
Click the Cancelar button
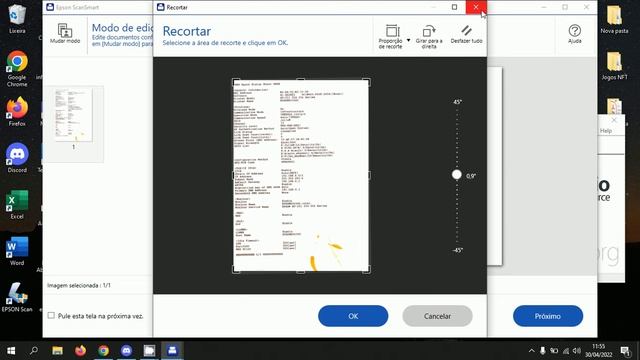point(437,316)
